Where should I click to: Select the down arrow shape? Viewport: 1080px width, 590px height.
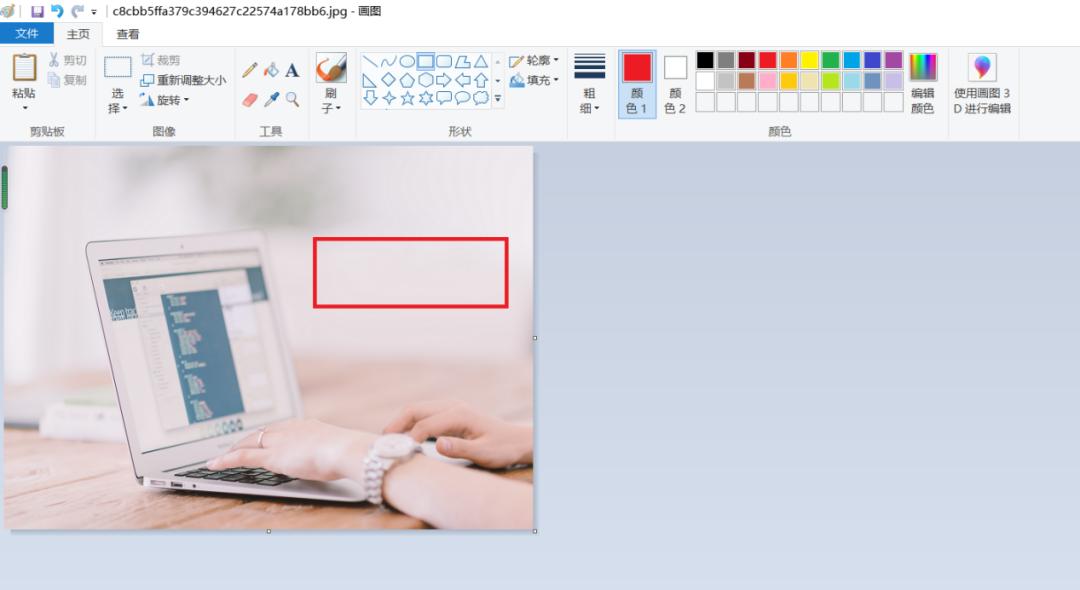tap(370, 98)
